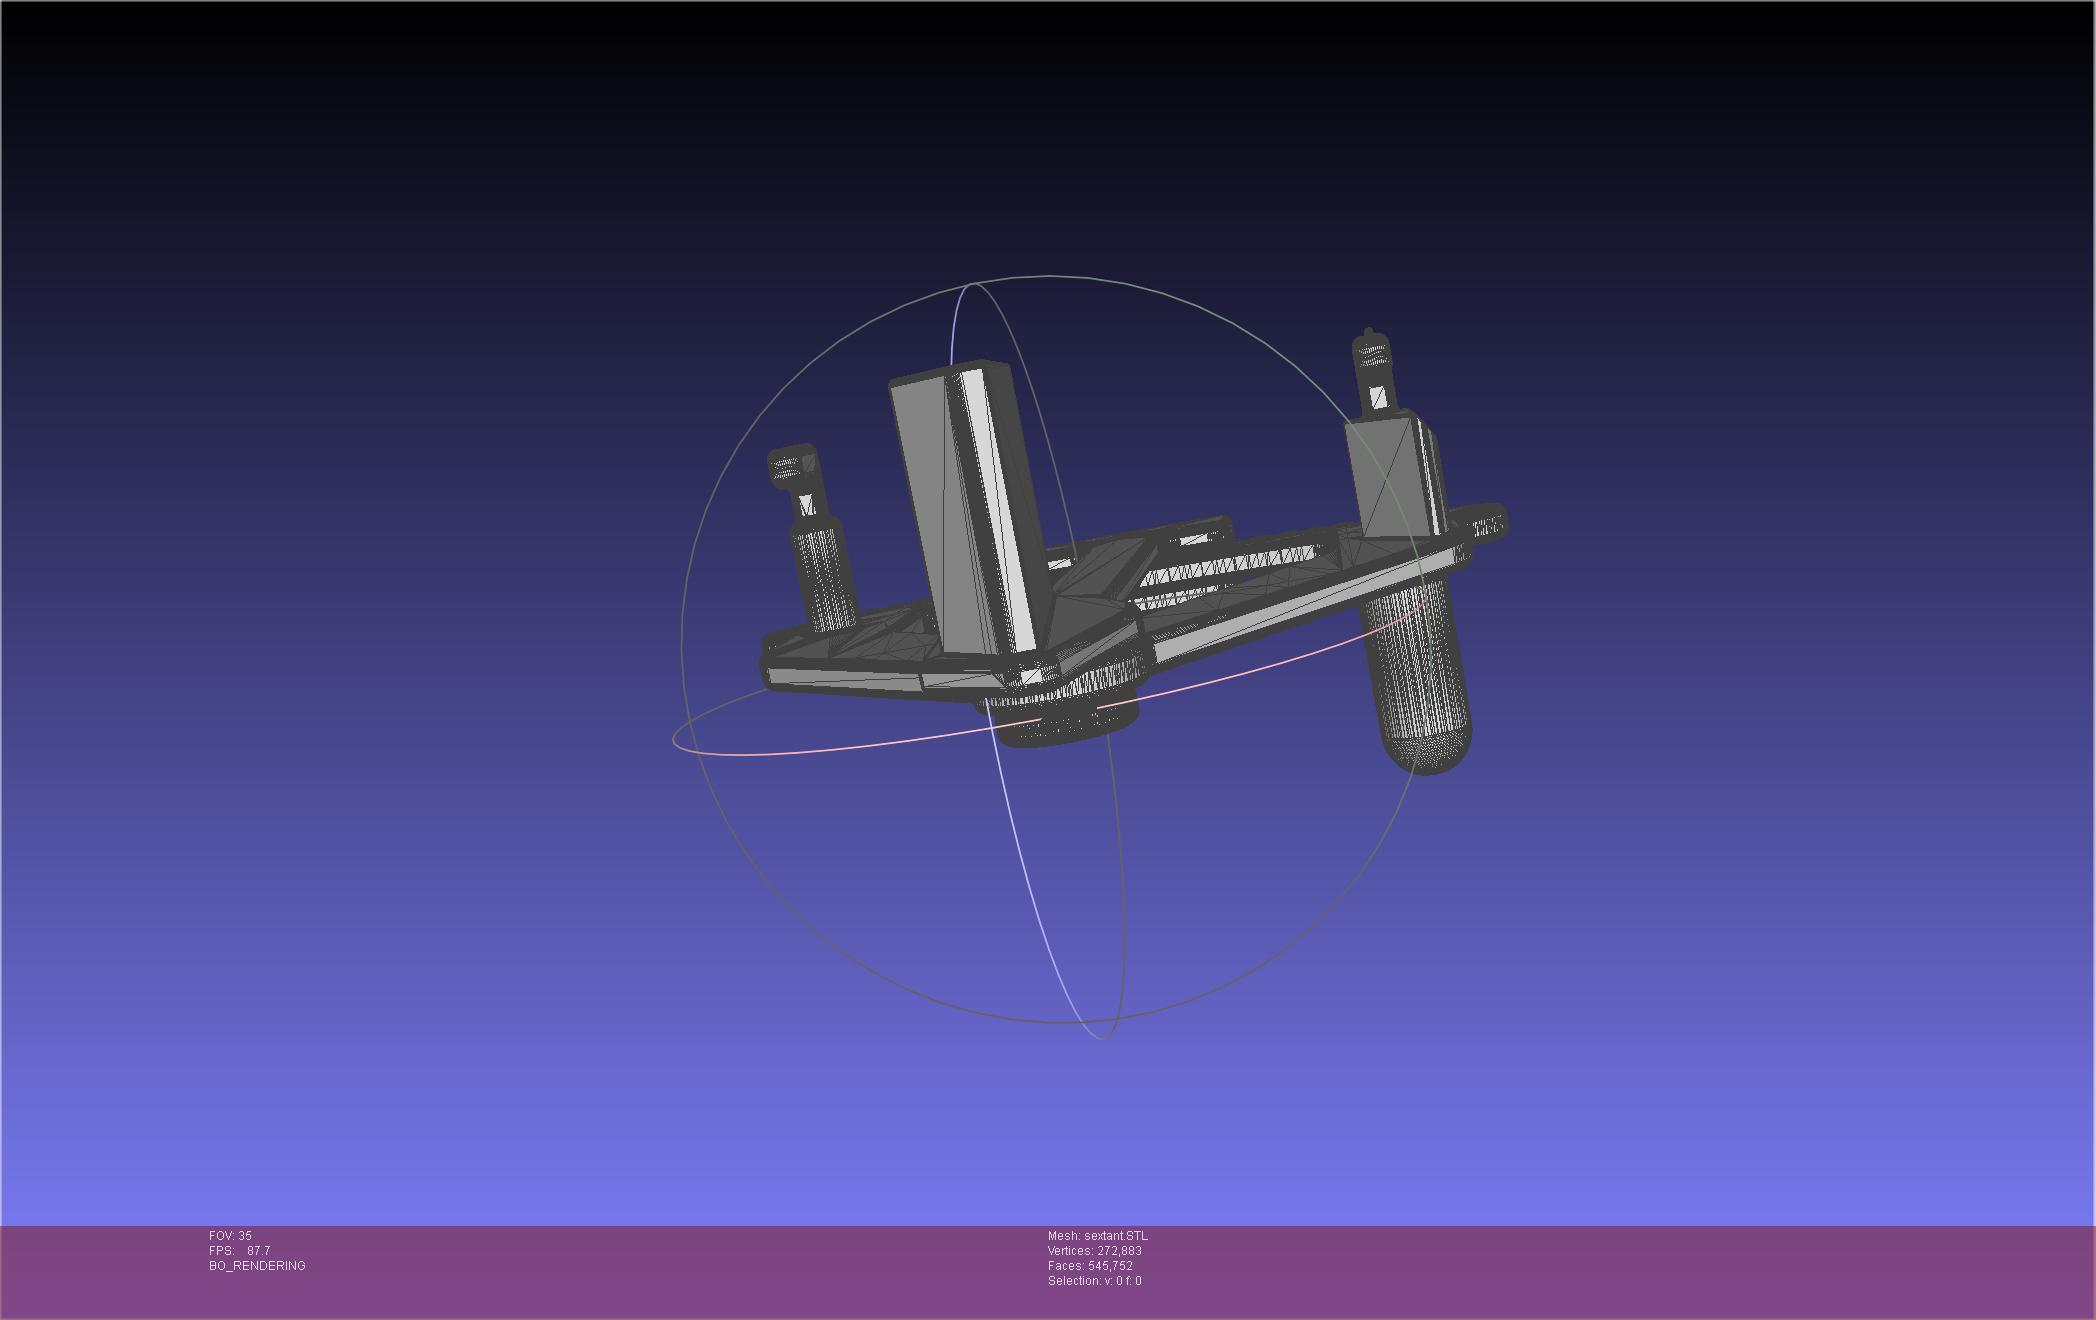Click the FOV: 35 readout
2096x1320 pixels.
230,1236
